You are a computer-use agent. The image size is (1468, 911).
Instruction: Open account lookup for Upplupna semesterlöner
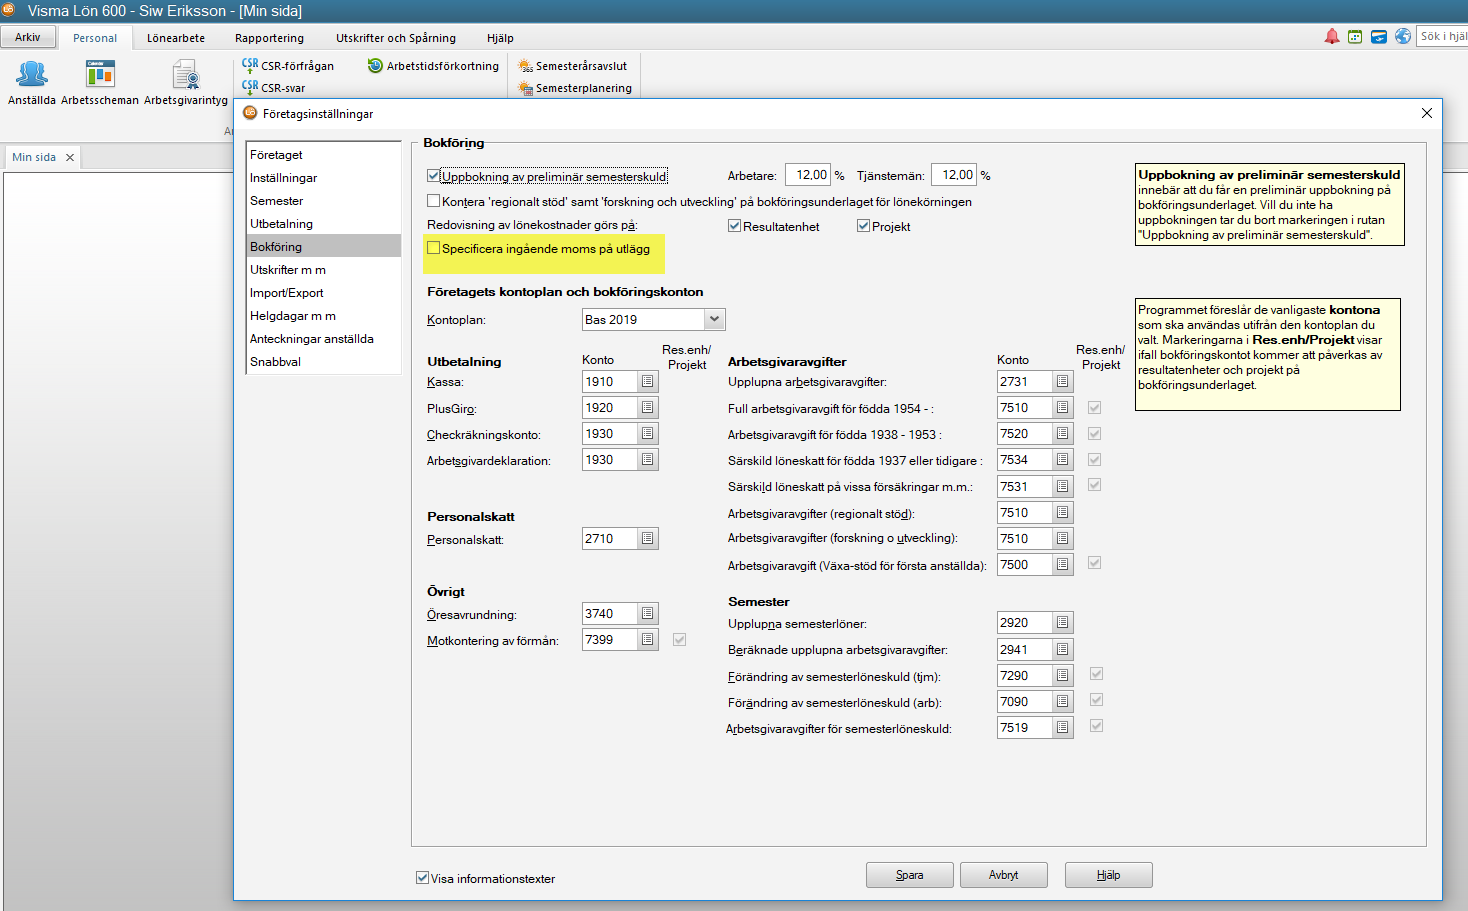click(x=1063, y=623)
